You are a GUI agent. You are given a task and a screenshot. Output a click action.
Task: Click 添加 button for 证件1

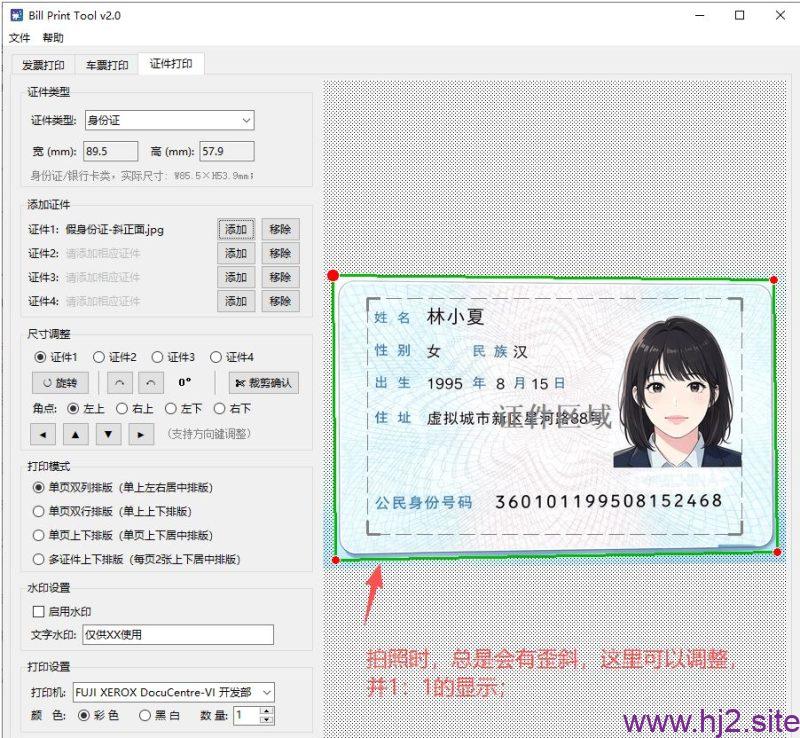tap(236, 229)
